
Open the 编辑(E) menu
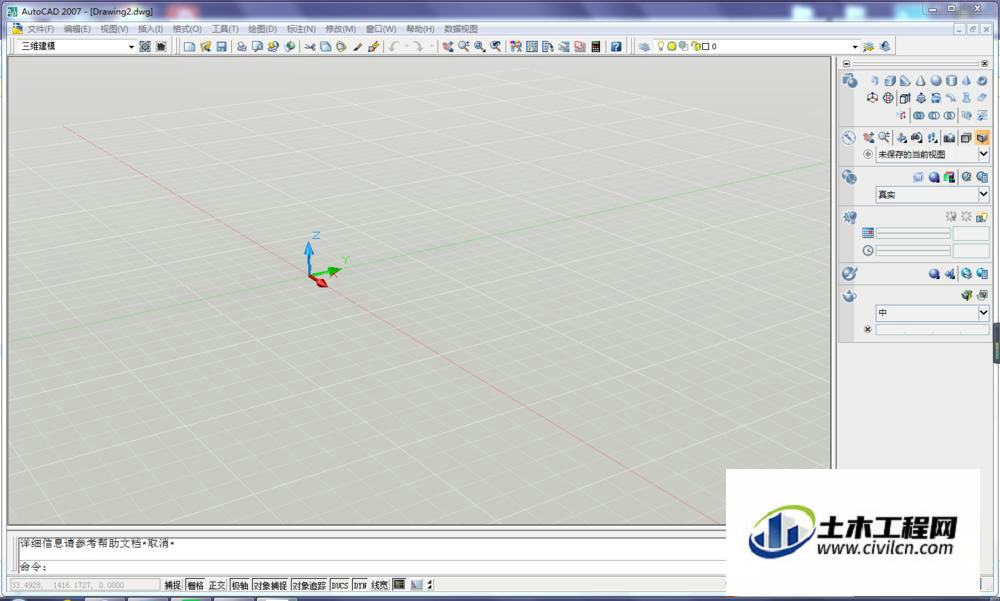click(77, 29)
